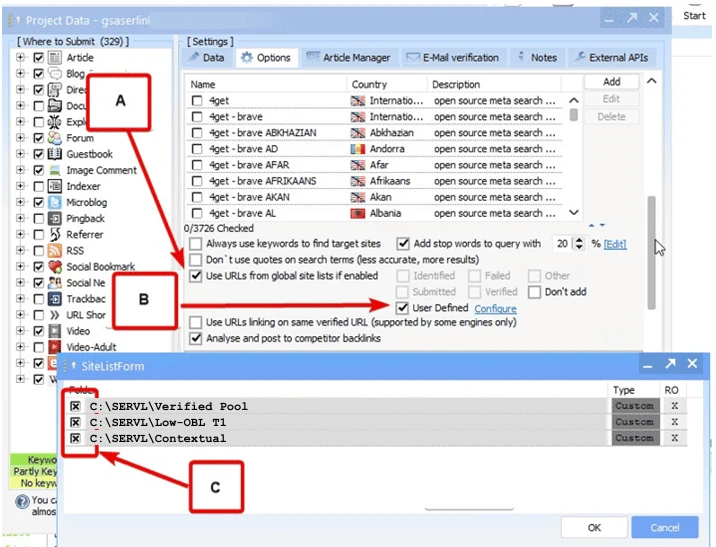Viewport: 716px width, 547px height.
Task: Uncheck the Verified Pool folder
Action: tap(75, 406)
